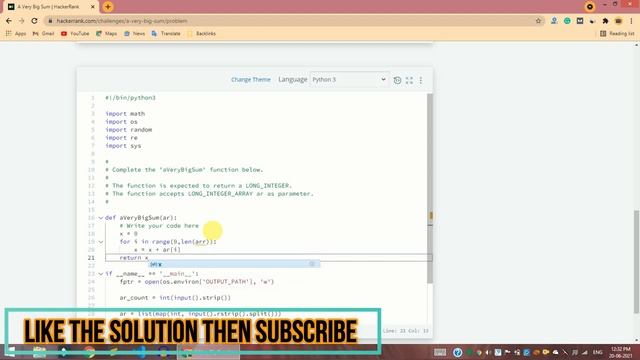This screenshot has height=360, width=640.
Task: Click the ENG language indicator
Action: click(598, 352)
